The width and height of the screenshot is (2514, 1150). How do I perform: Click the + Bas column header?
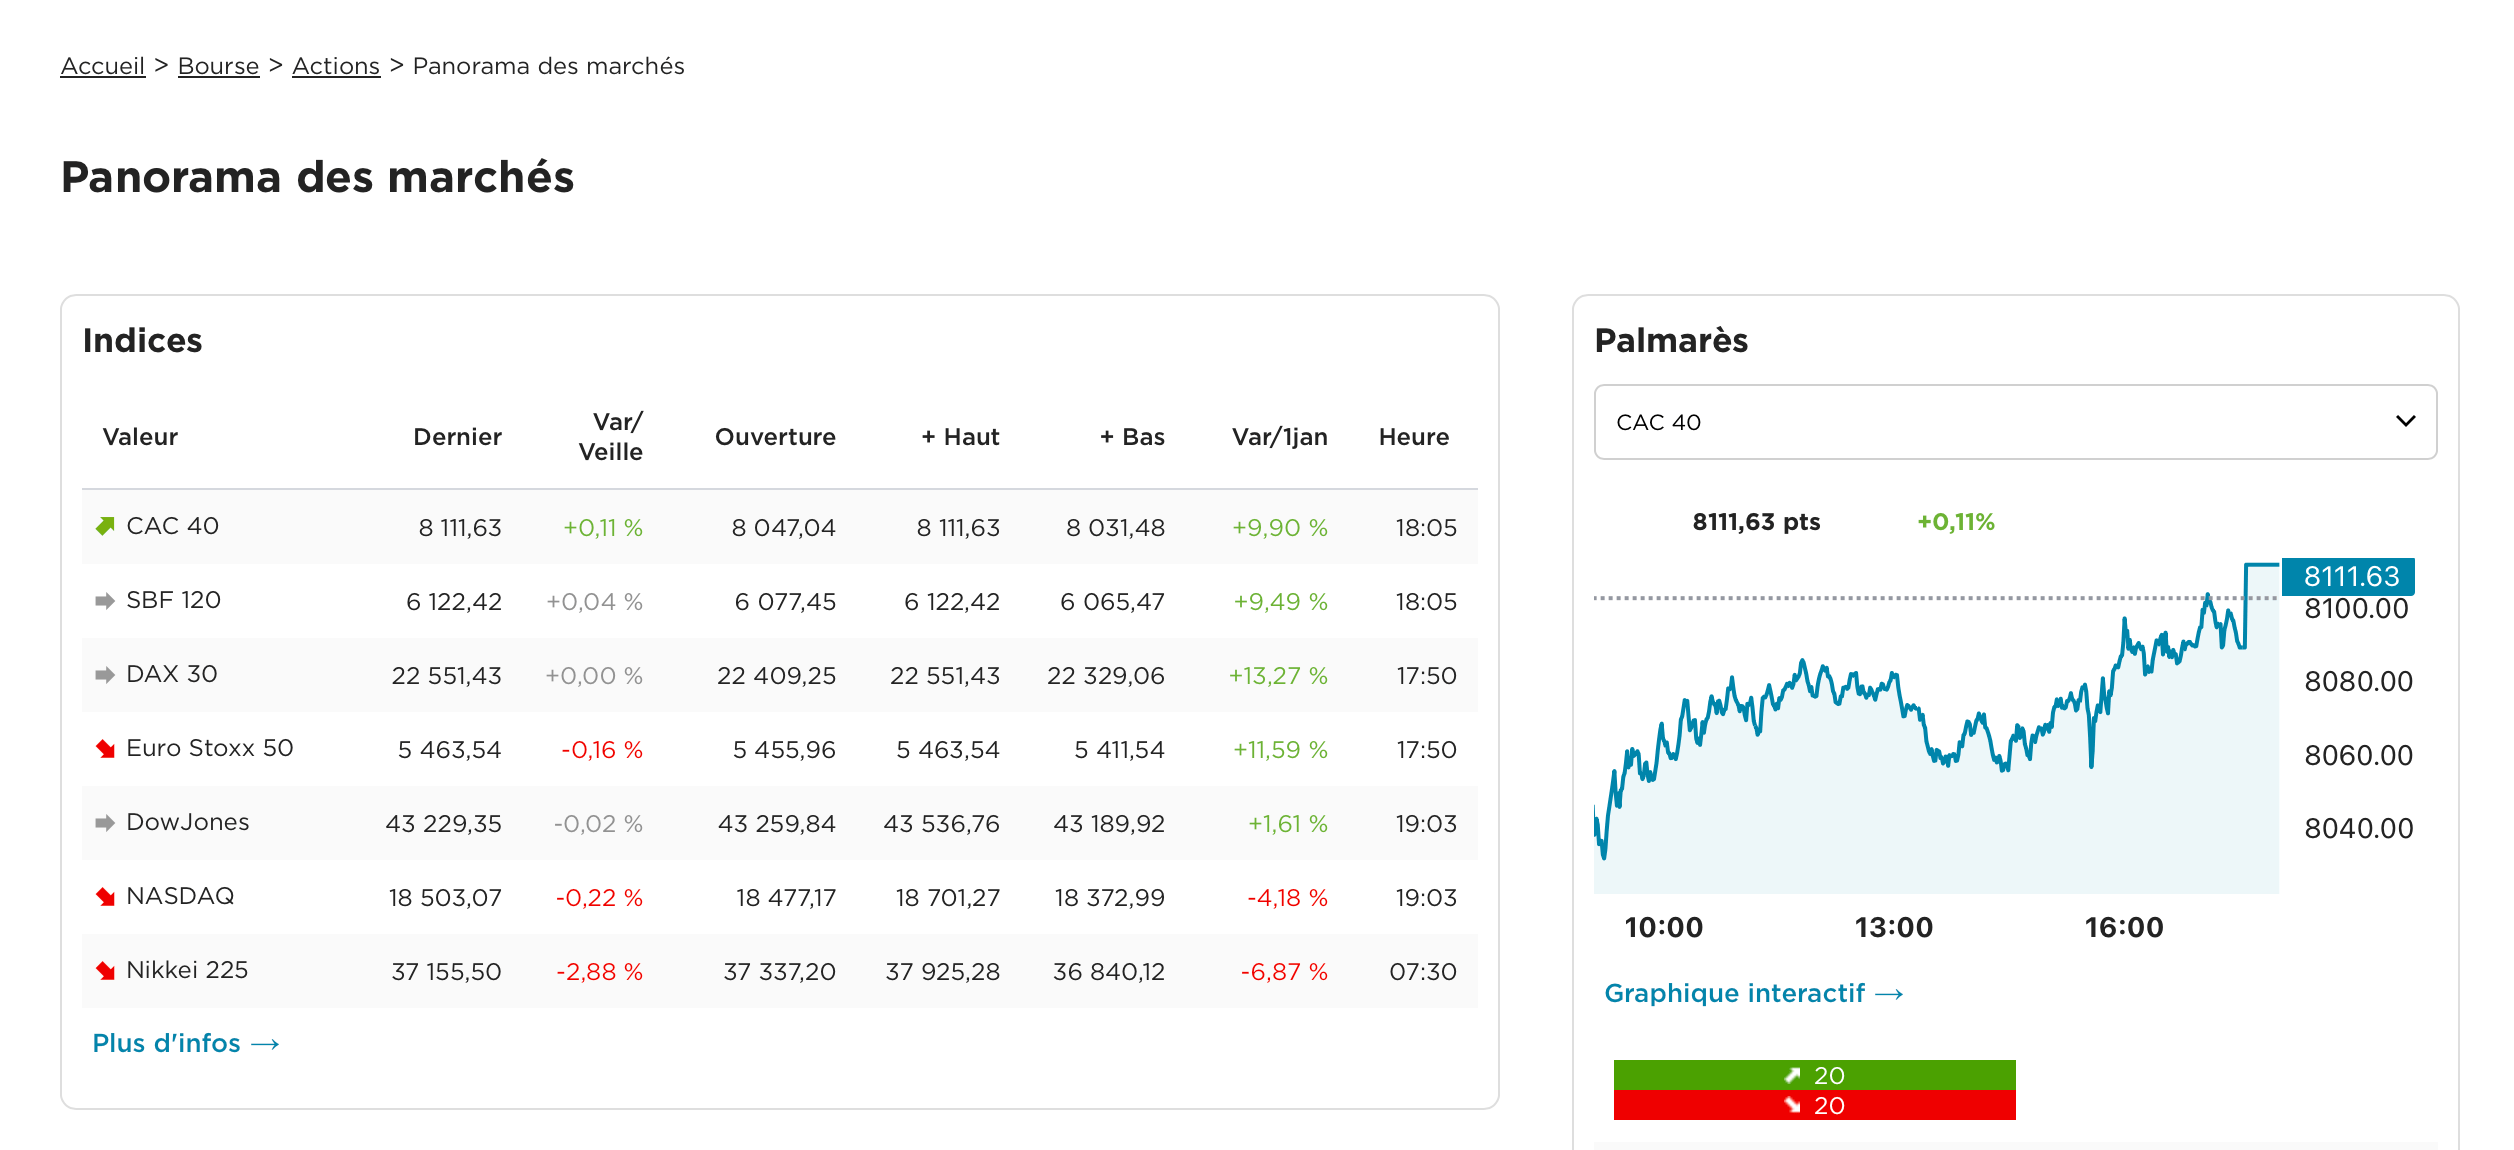pyautogui.click(x=1132, y=437)
